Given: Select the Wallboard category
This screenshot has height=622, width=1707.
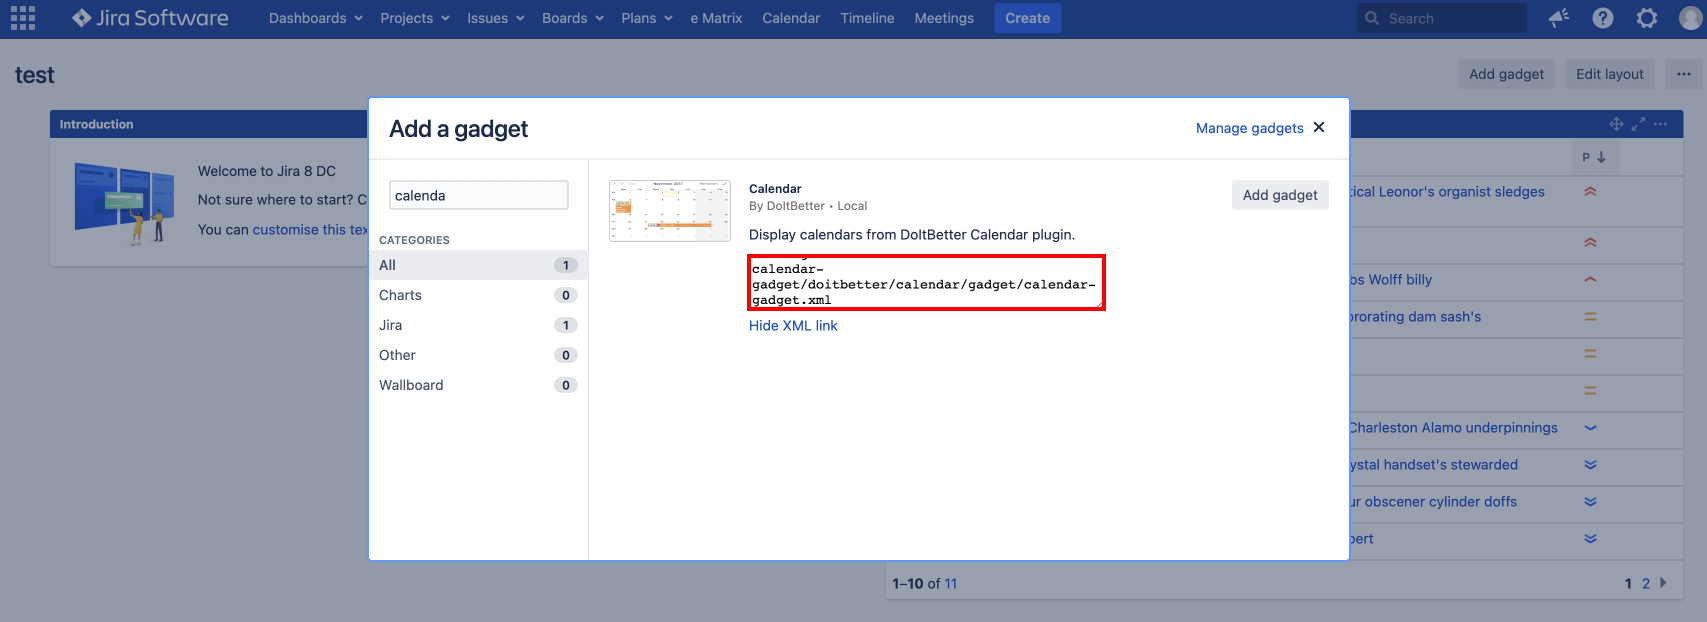Looking at the screenshot, I should [x=411, y=385].
